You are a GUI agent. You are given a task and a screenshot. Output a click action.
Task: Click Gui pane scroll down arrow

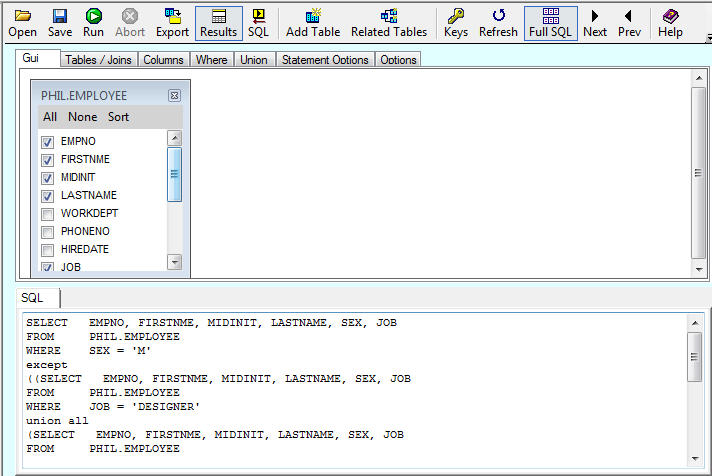click(x=699, y=269)
